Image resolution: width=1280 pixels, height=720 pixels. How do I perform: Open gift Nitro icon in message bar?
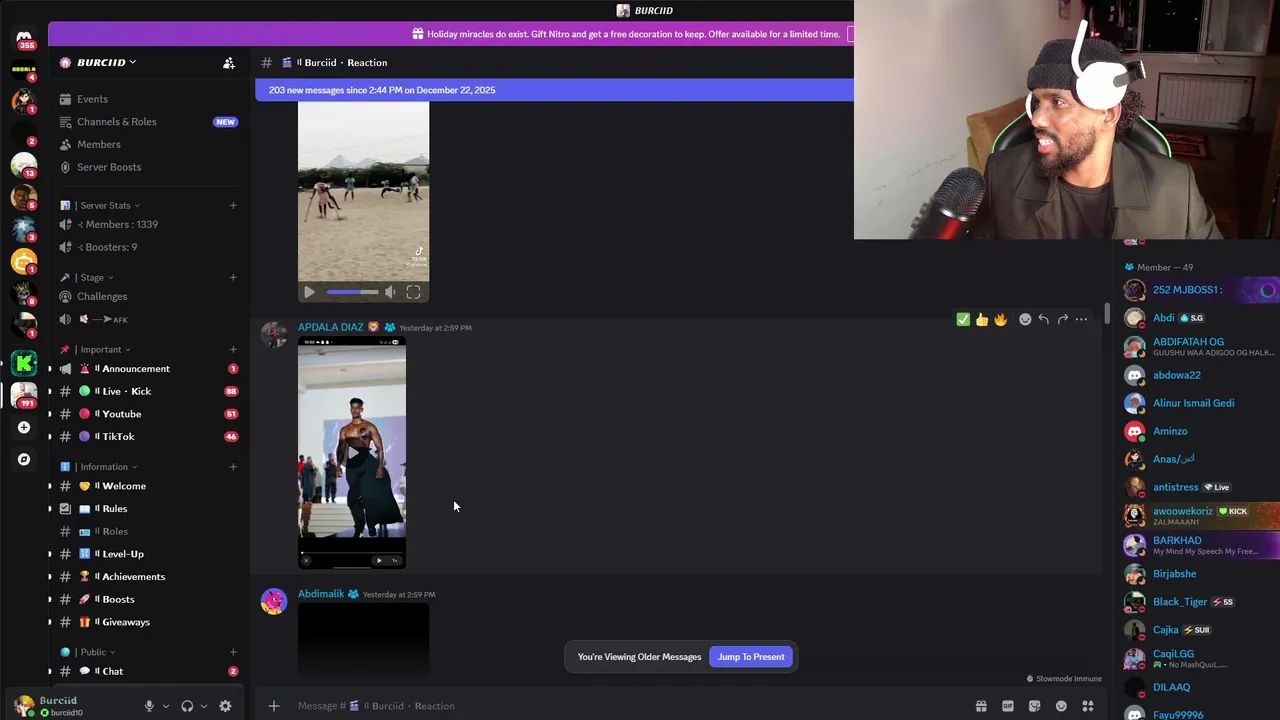click(981, 706)
